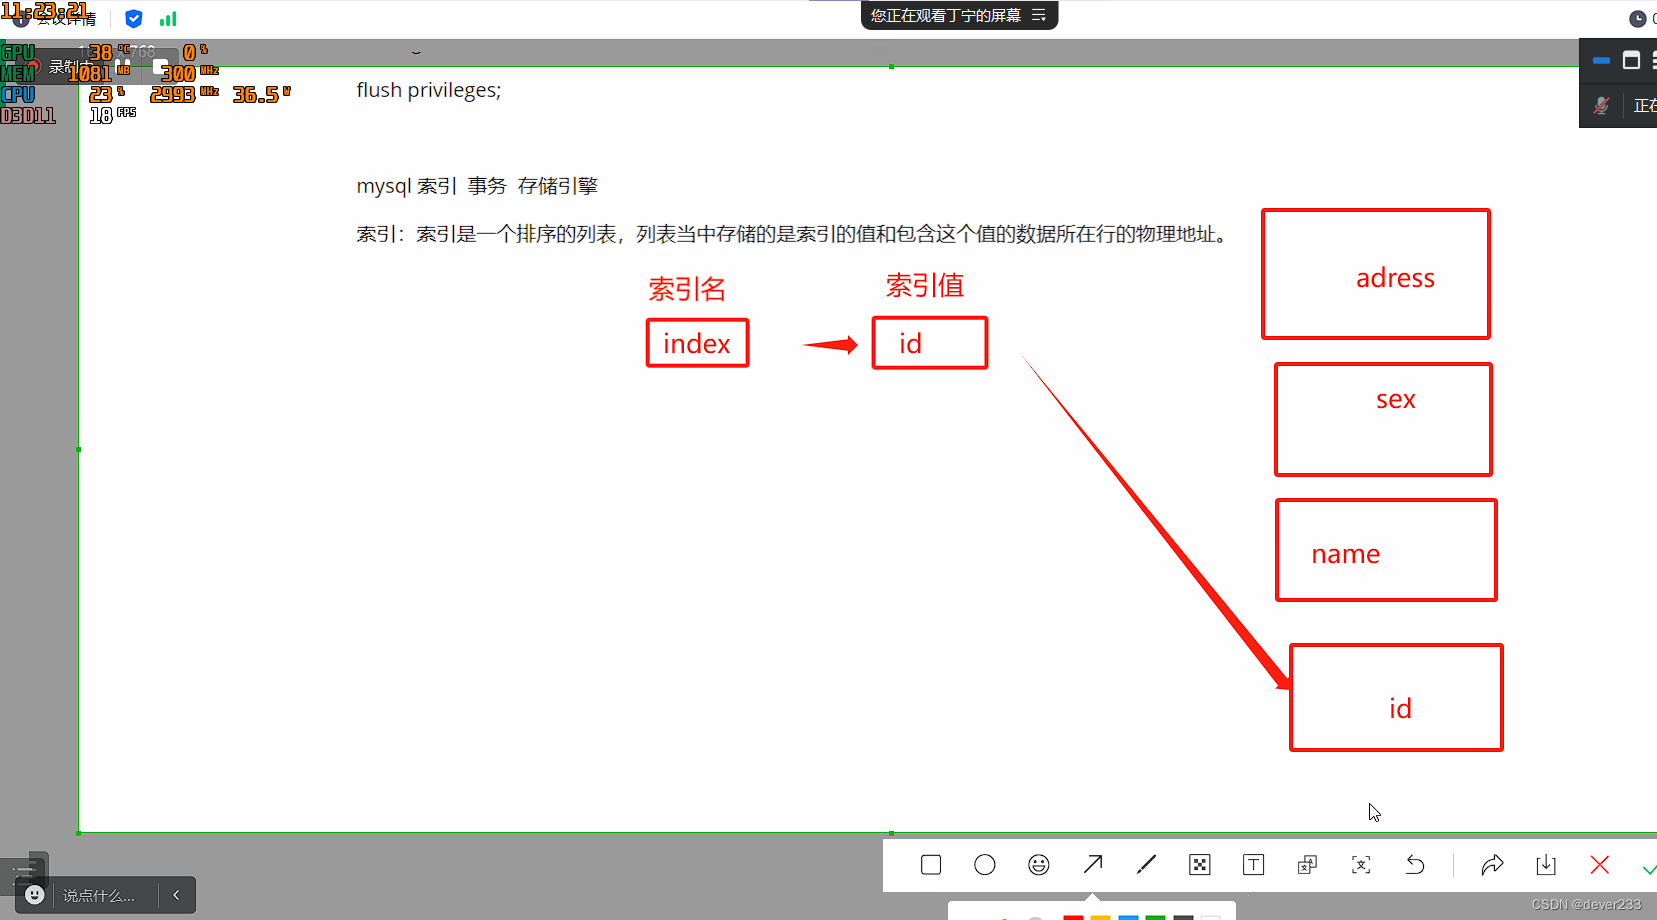
Task: Select the rectangle drawing tool
Action: click(x=931, y=865)
